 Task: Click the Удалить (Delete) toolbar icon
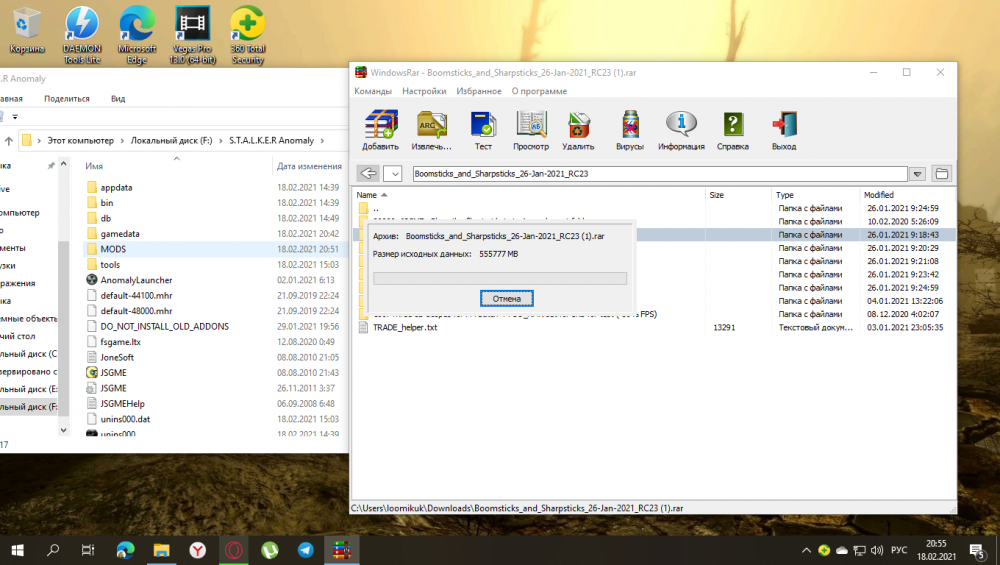579,129
